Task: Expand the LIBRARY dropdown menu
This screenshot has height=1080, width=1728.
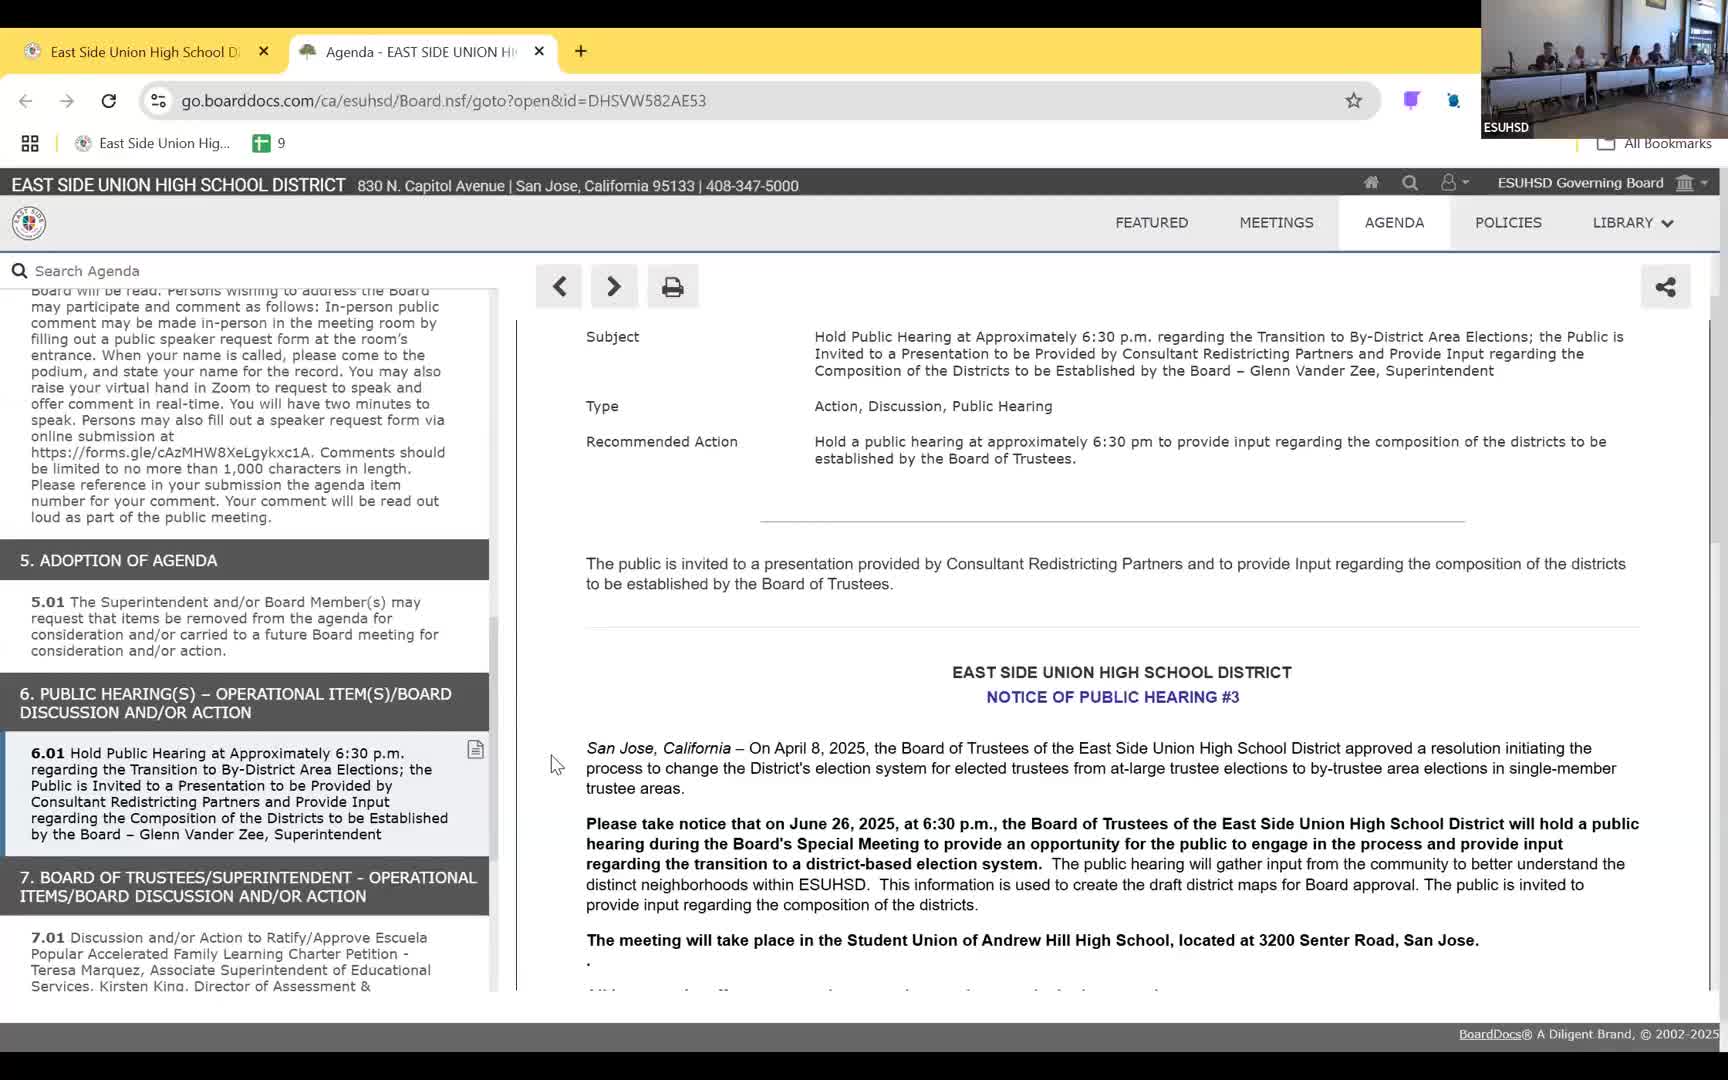Action: 1632,223
